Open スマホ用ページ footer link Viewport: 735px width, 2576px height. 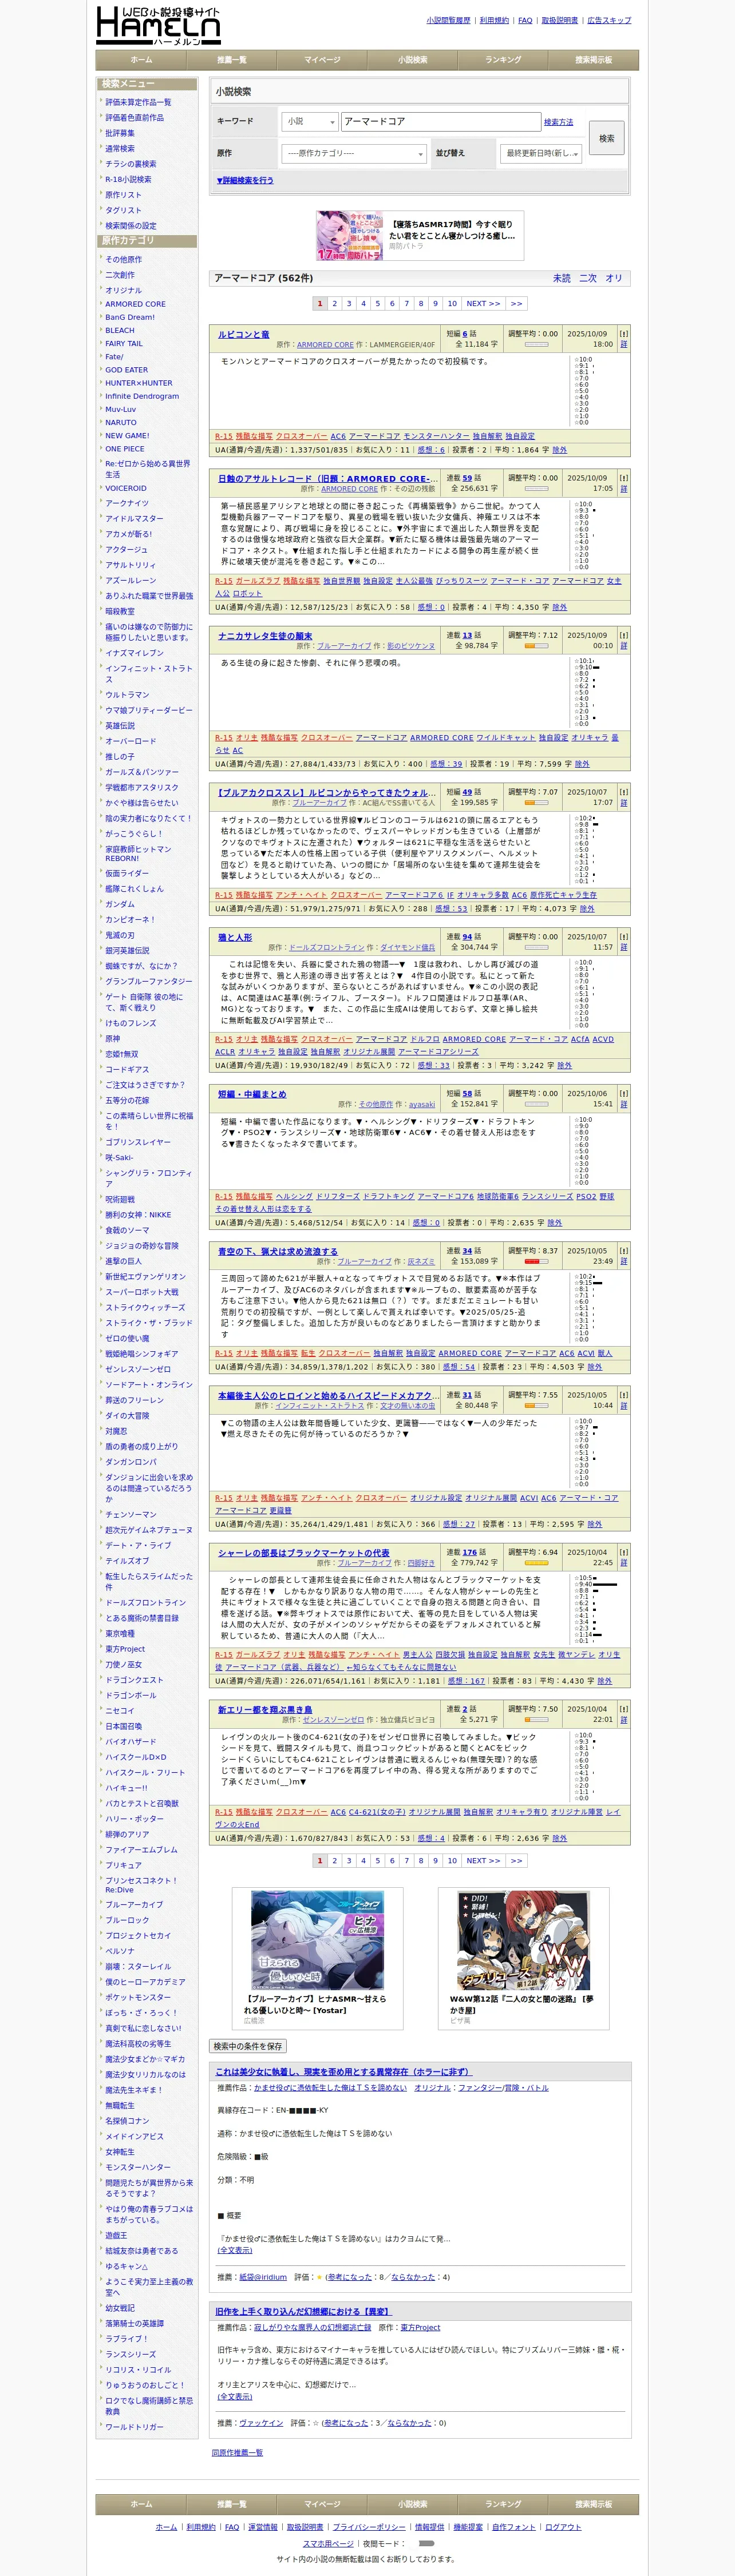(329, 2543)
